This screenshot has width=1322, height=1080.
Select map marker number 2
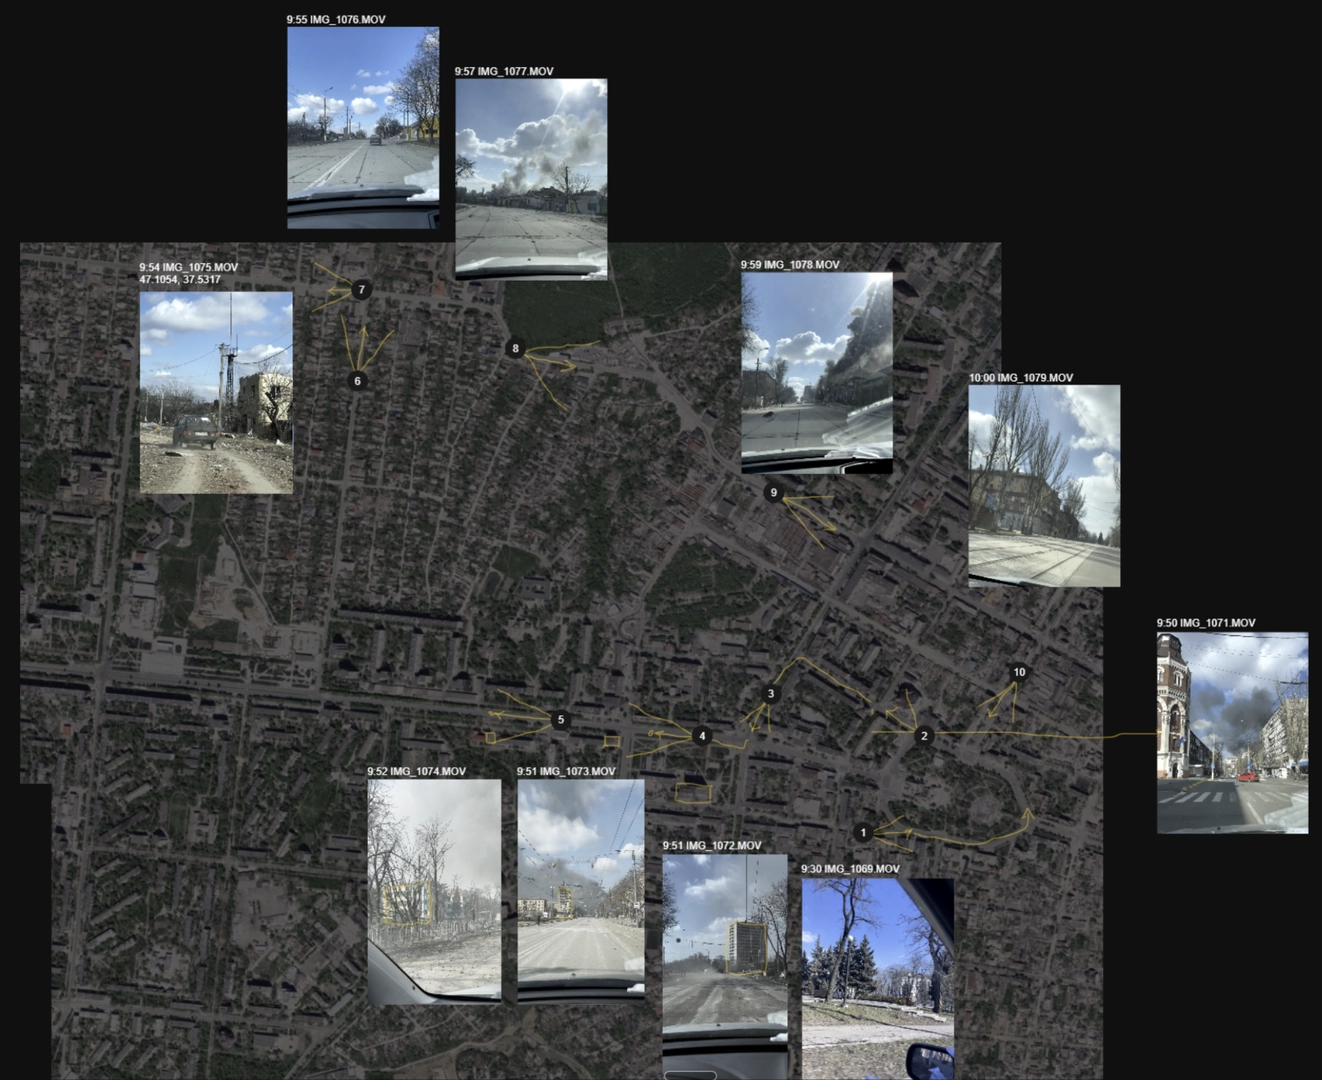(924, 735)
